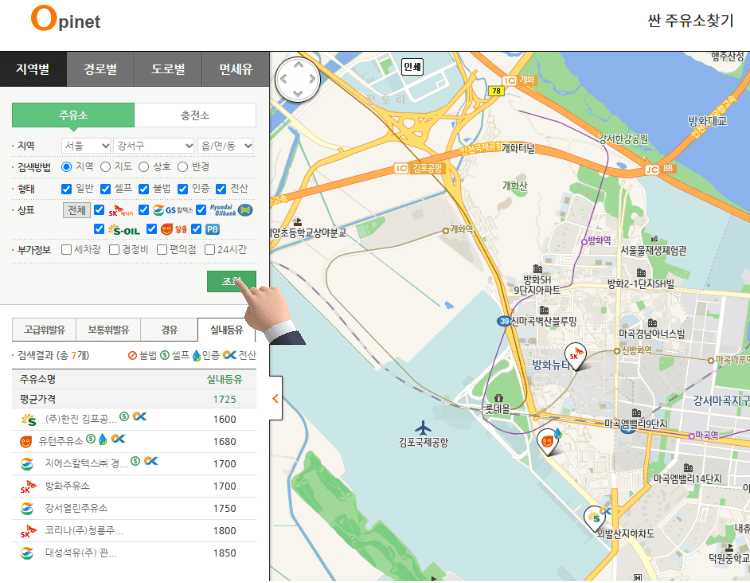Click the green 조회 search button
Viewport: 750px width, 583px height.
pos(232,281)
